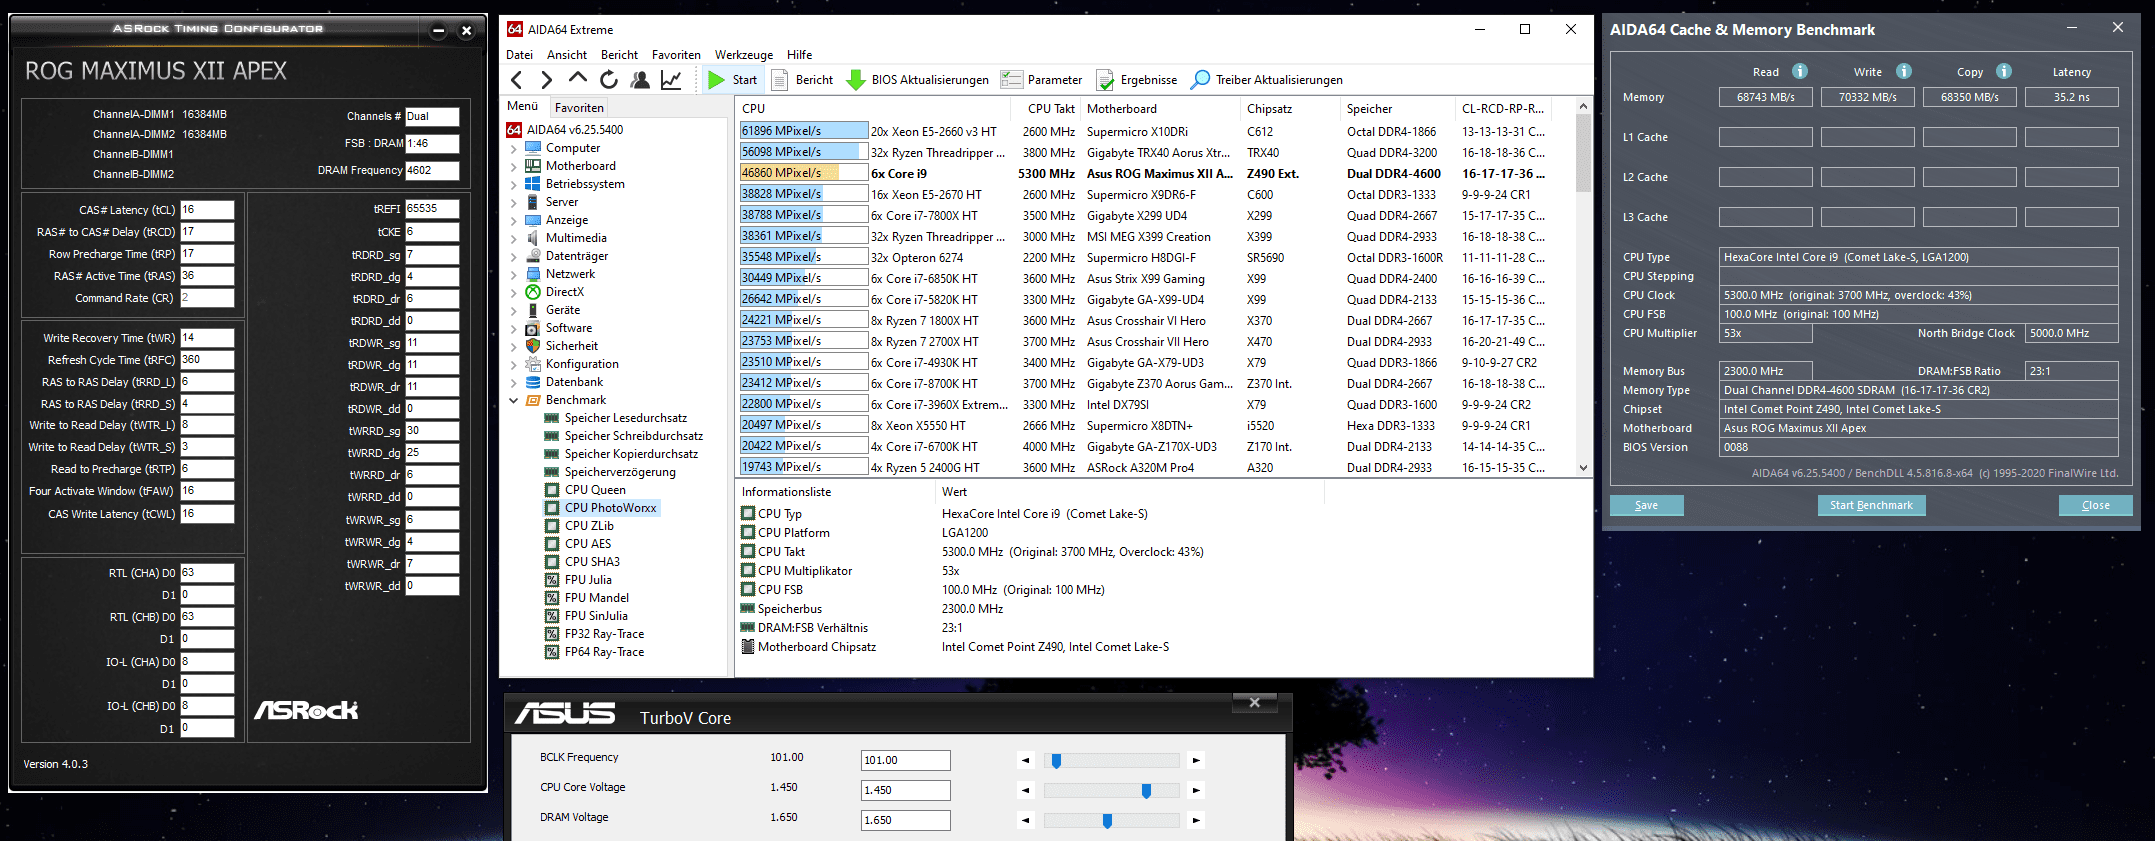Refresh the AIDA64 page with the refresh icon
2155x841 pixels.
point(609,80)
